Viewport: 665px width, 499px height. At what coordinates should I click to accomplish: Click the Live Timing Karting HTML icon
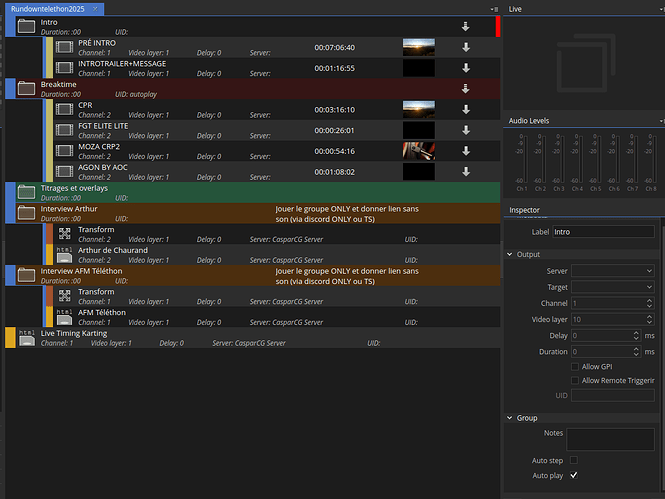click(26, 337)
